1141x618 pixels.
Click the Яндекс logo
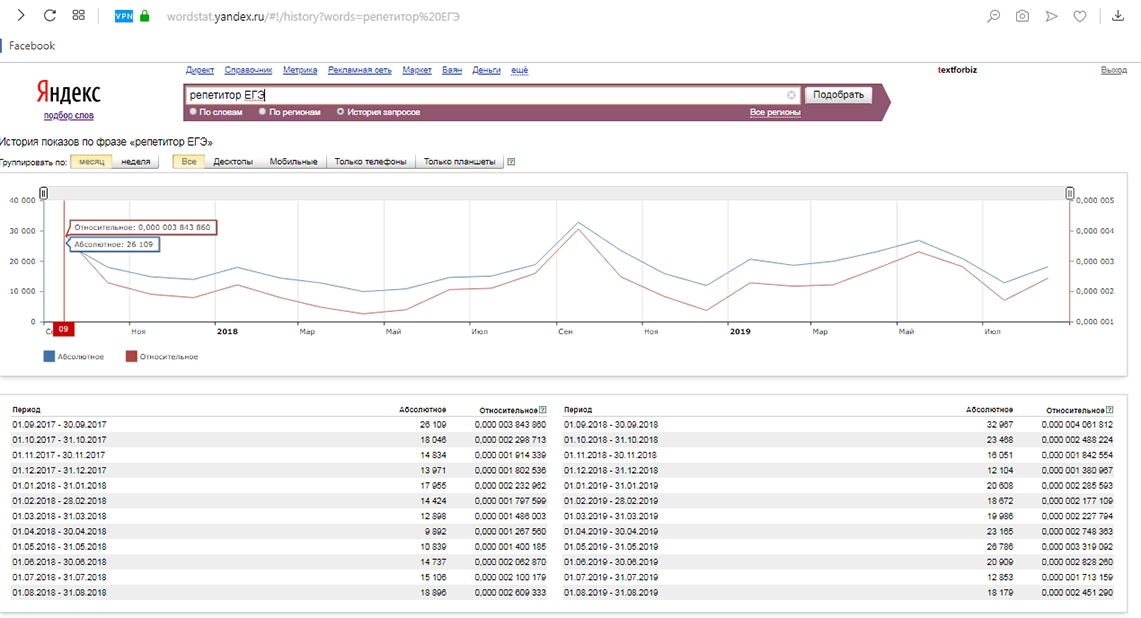click(x=68, y=92)
